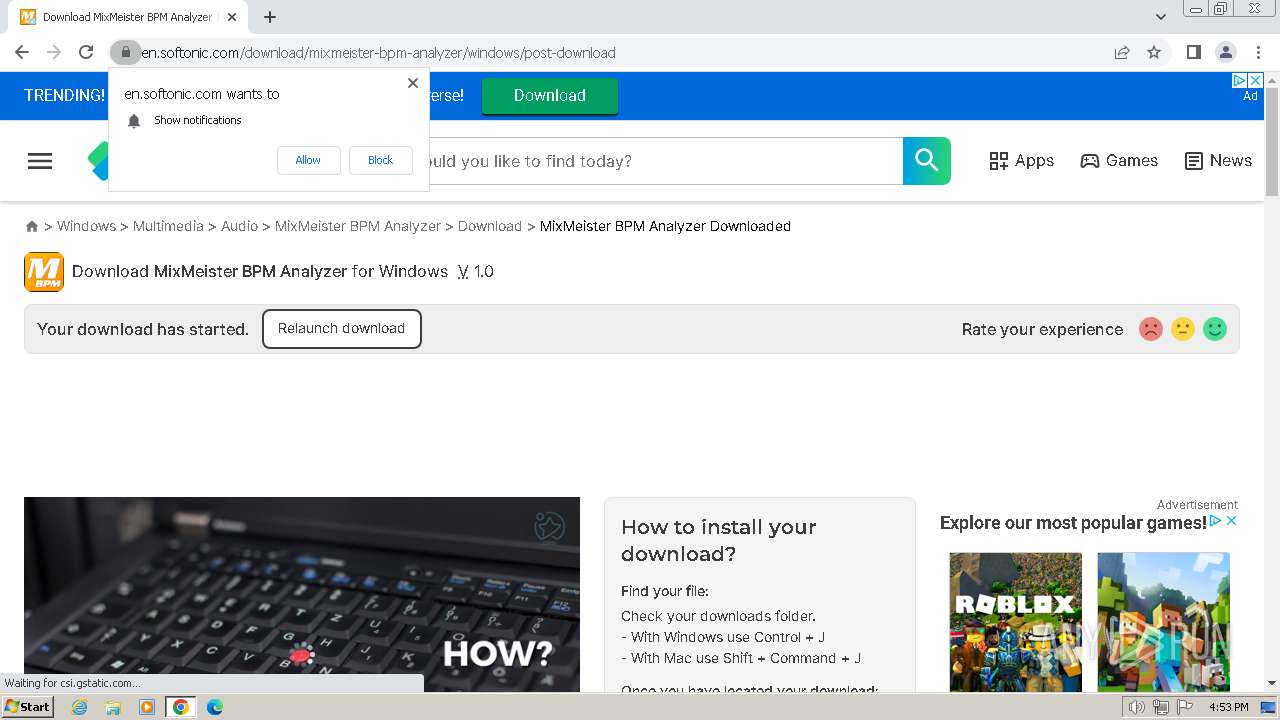Open Windows breadcrumb link

(86, 226)
